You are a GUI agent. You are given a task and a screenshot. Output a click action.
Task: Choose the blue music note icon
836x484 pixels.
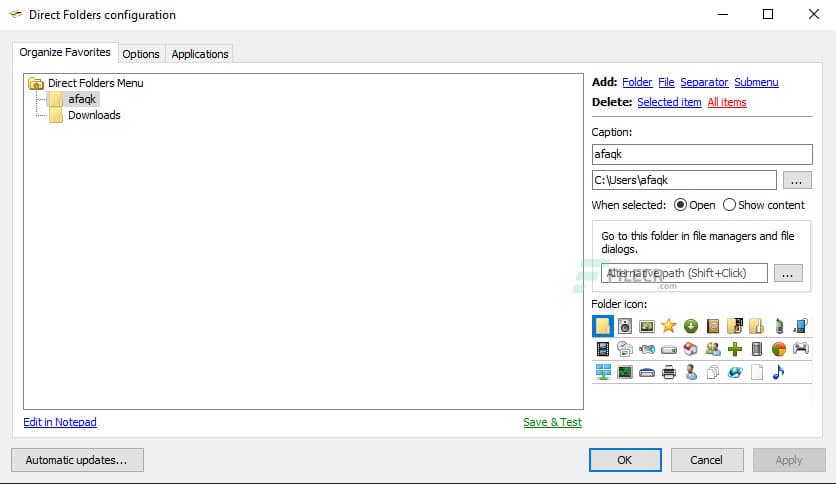(x=779, y=372)
